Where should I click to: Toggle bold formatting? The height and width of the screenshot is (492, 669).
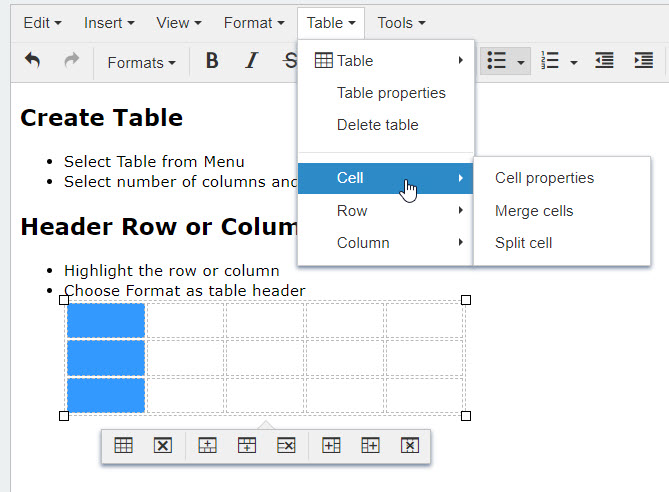coord(212,61)
